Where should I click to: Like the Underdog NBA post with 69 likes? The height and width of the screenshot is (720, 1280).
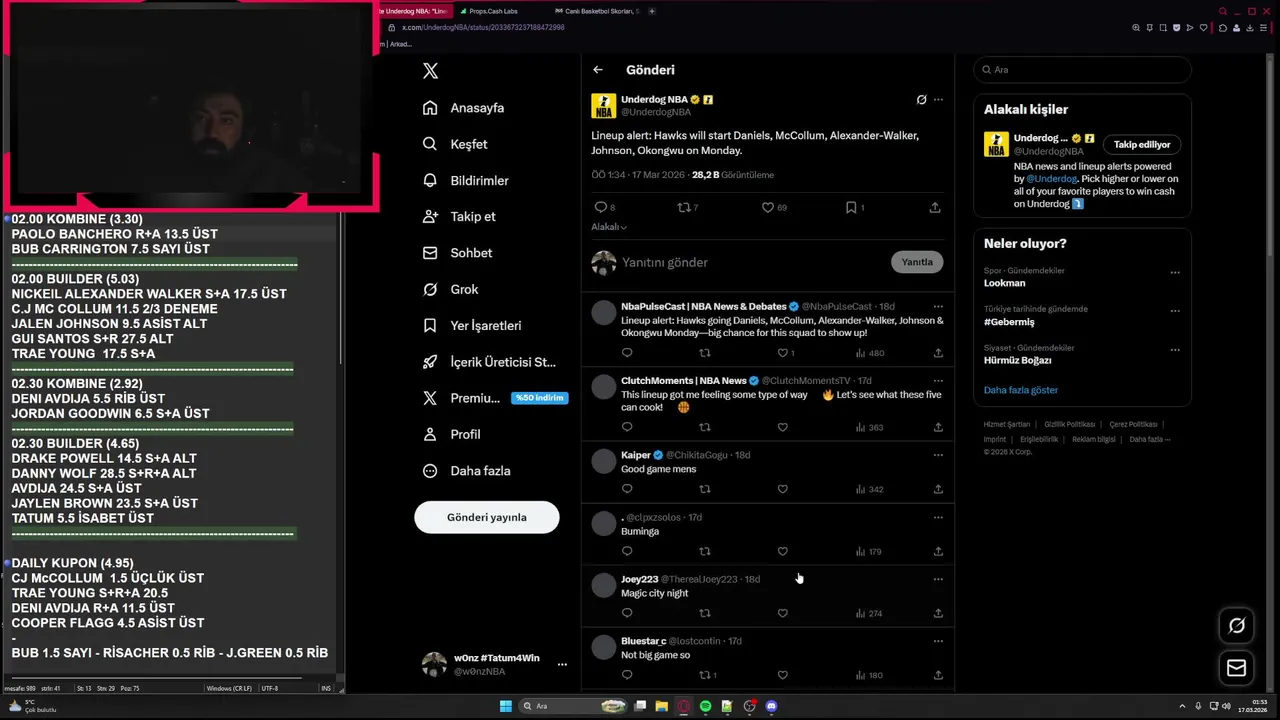(774, 207)
